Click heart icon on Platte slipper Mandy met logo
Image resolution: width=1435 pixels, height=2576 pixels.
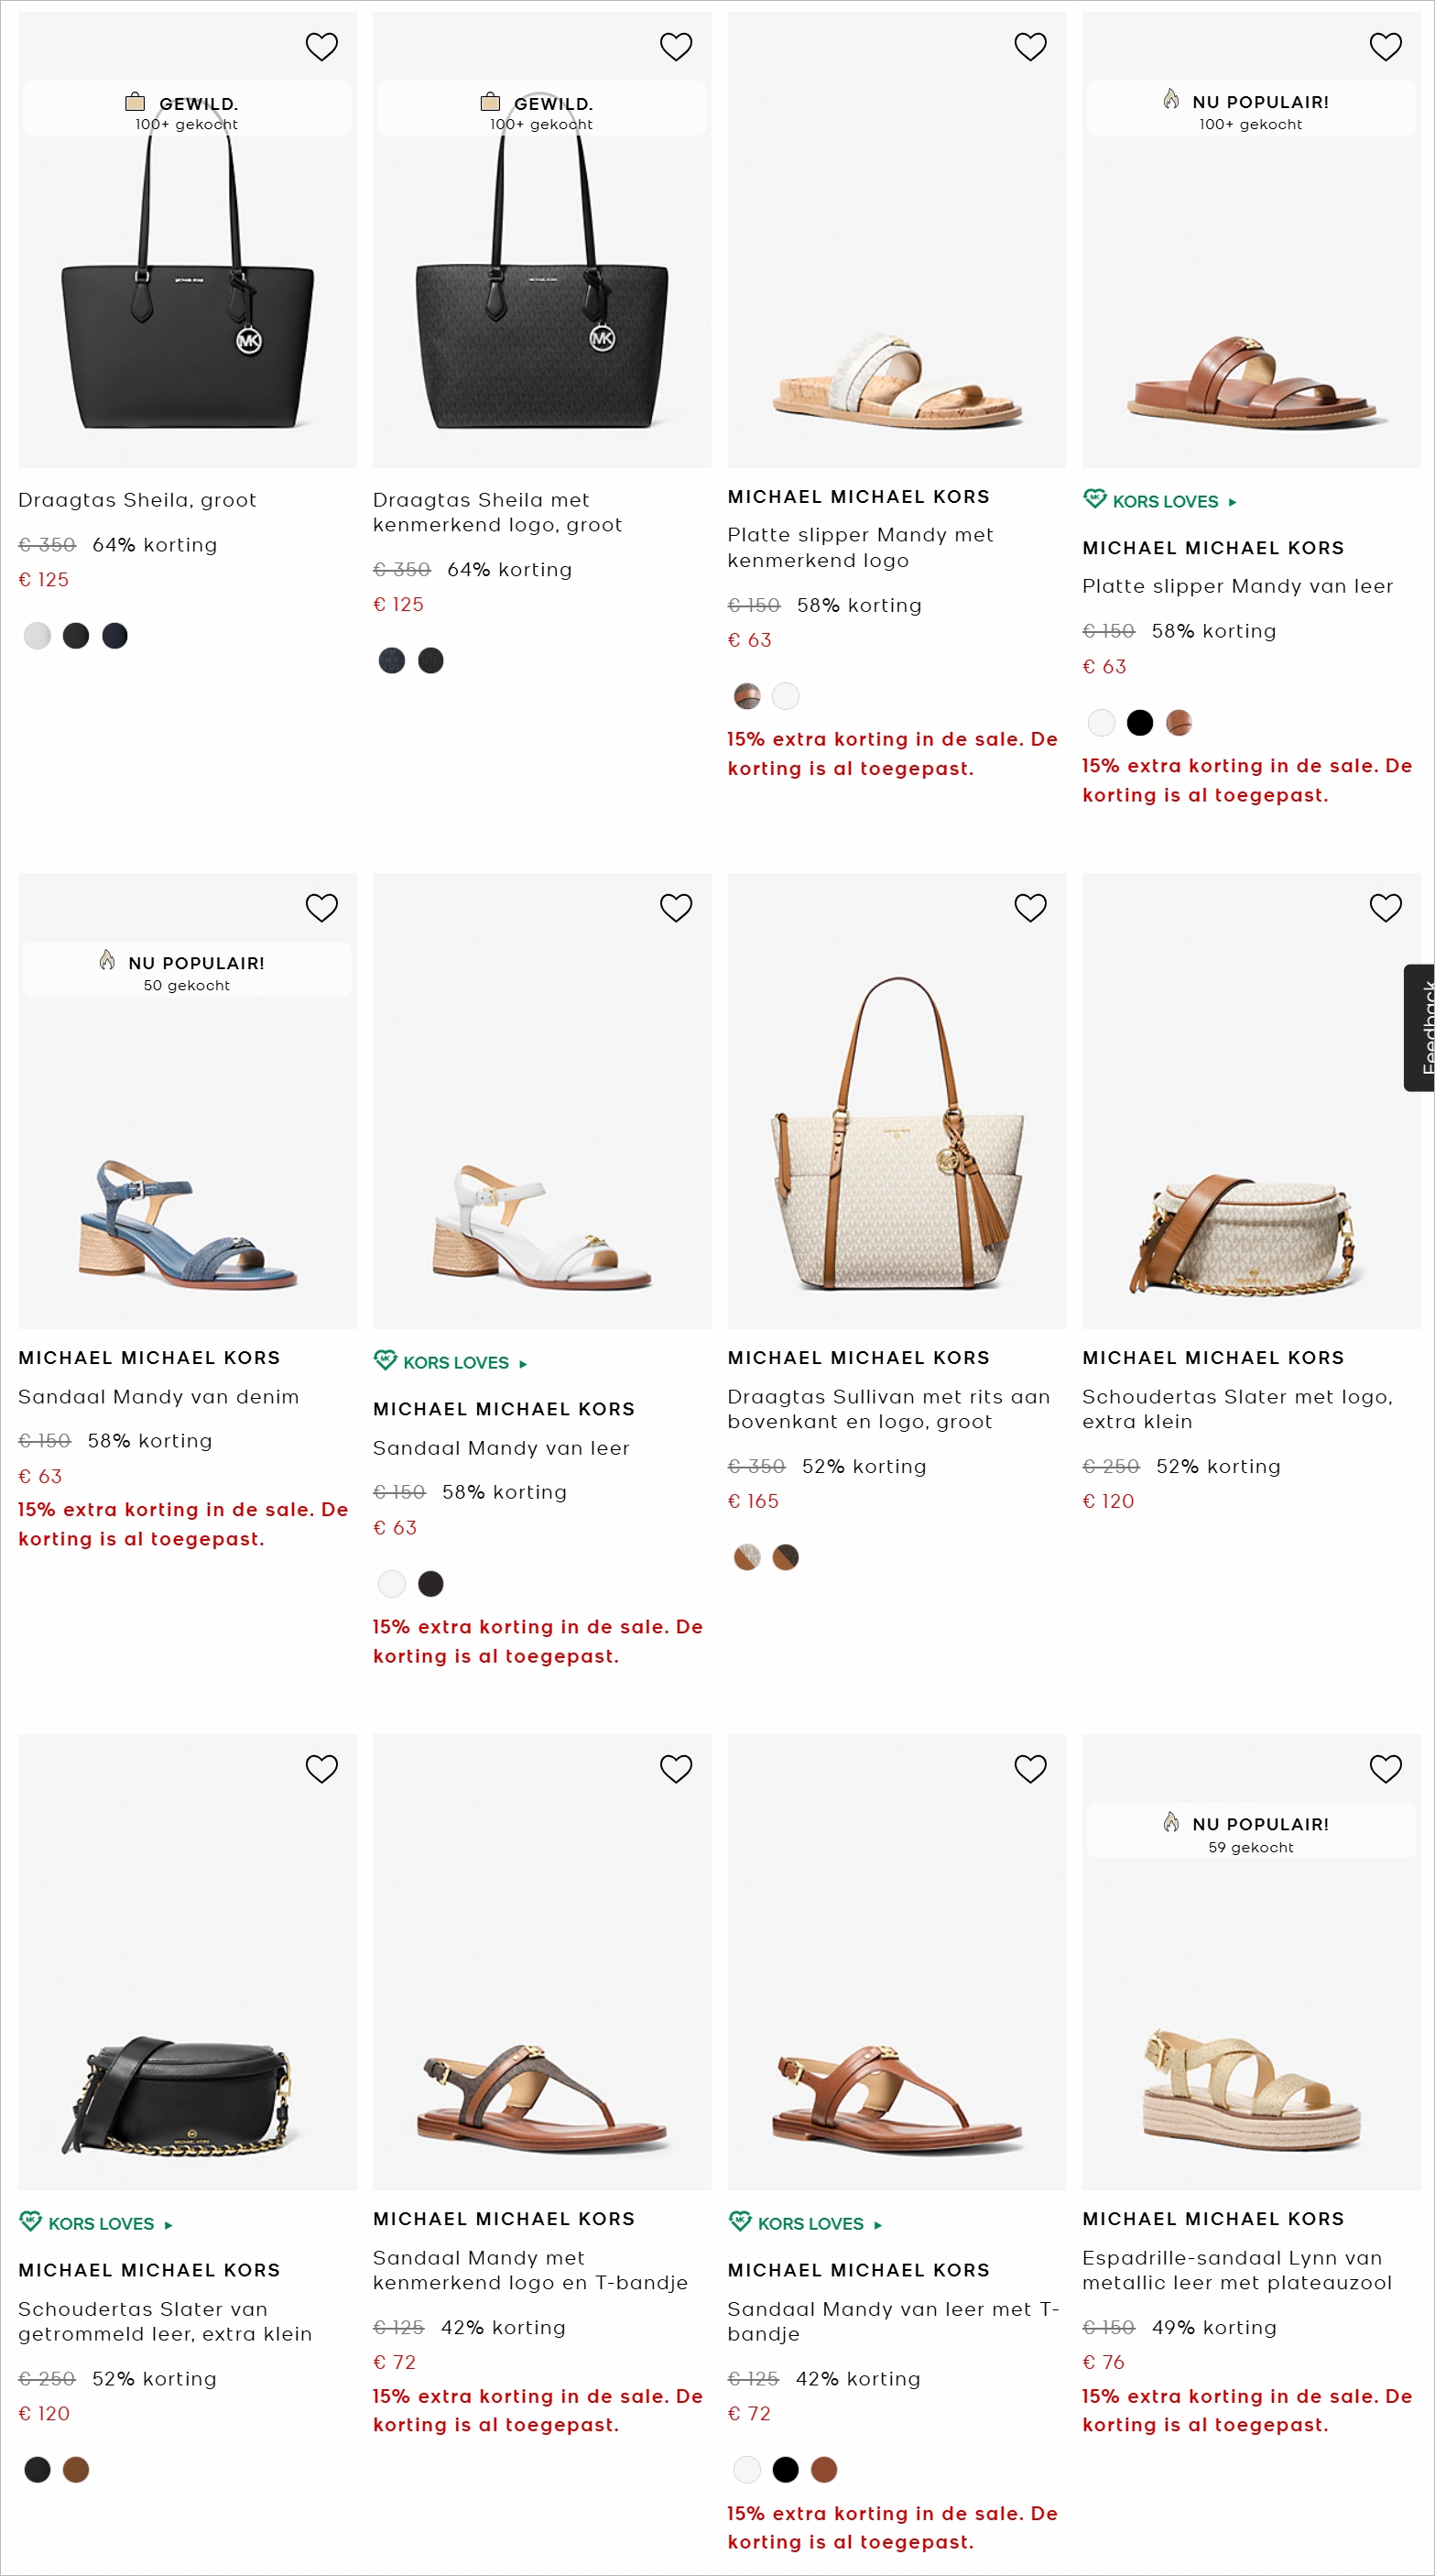tap(1030, 47)
